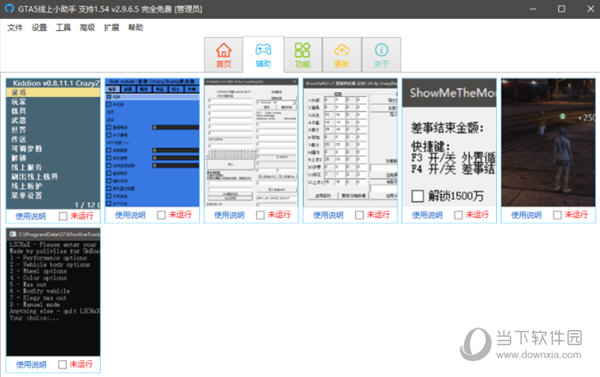Open 使用说明 under the outfit editor card
This screenshot has height=377, width=600.
[x=328, y=215]
